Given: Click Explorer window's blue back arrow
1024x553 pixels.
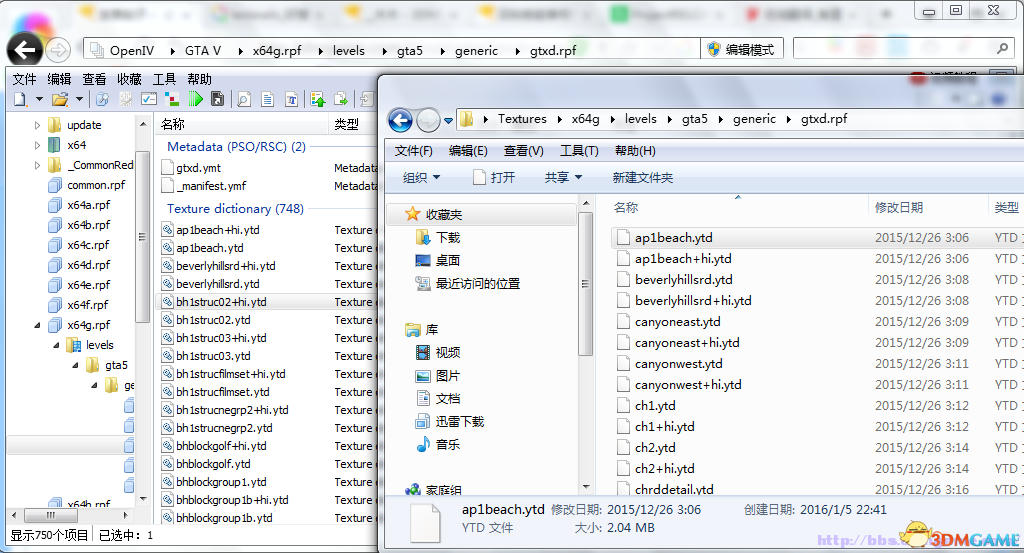Looking at the screenshot, I should coord(400,120).
